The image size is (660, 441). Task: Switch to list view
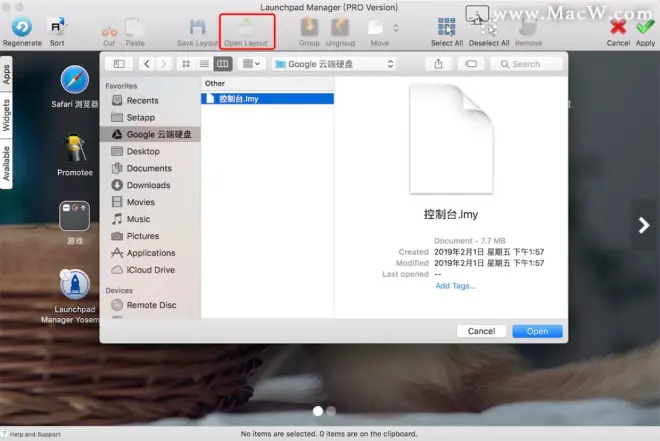tap(204, 64)
